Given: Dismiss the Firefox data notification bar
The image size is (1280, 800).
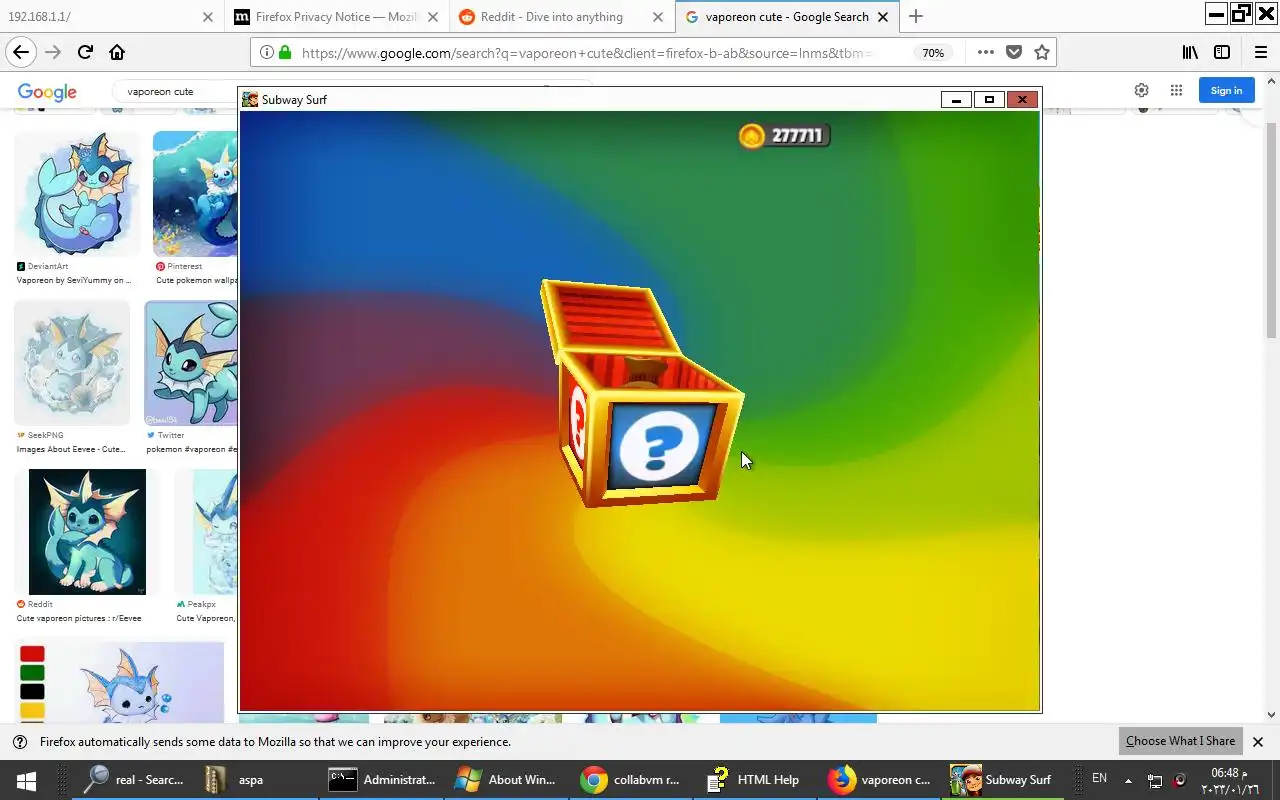Looking at the screenshot, I should (1258, 742).
